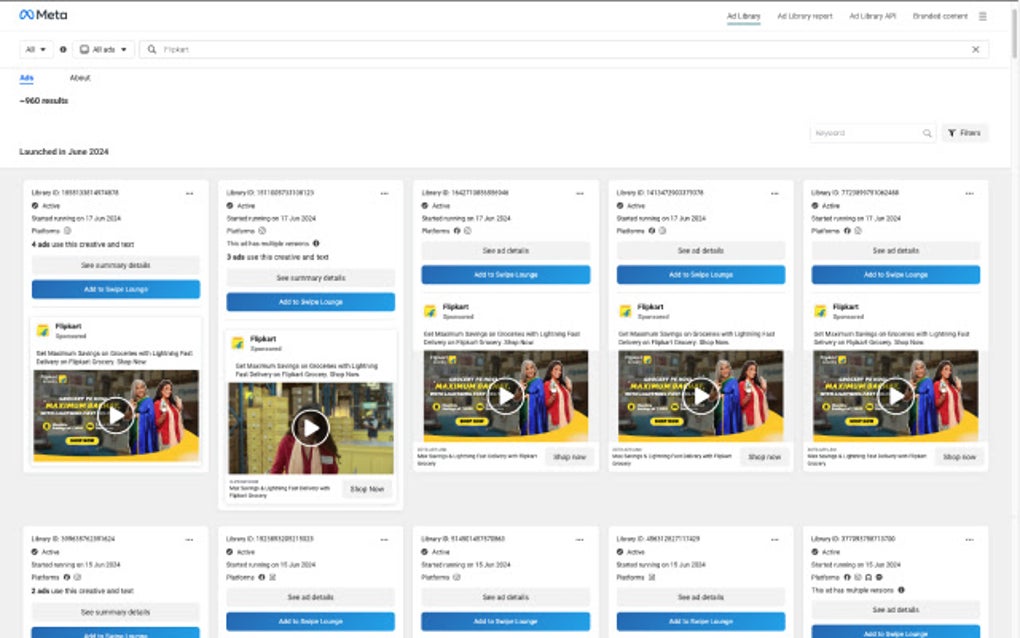Screen dimensions: 1020x638
Task: Switch to the About tab
Action: point(80,77)
